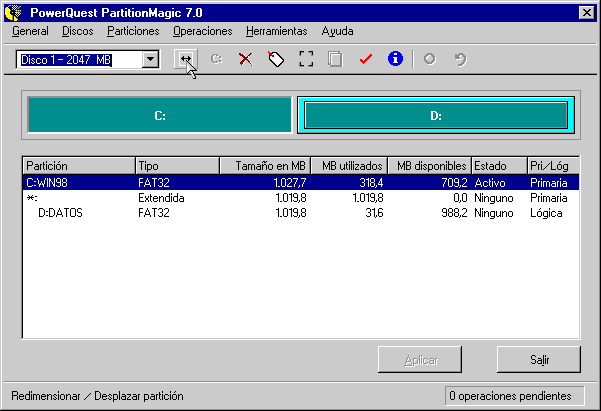Select the C: partition block in disk map
The image size is (601, 411).
click(159, 115)
